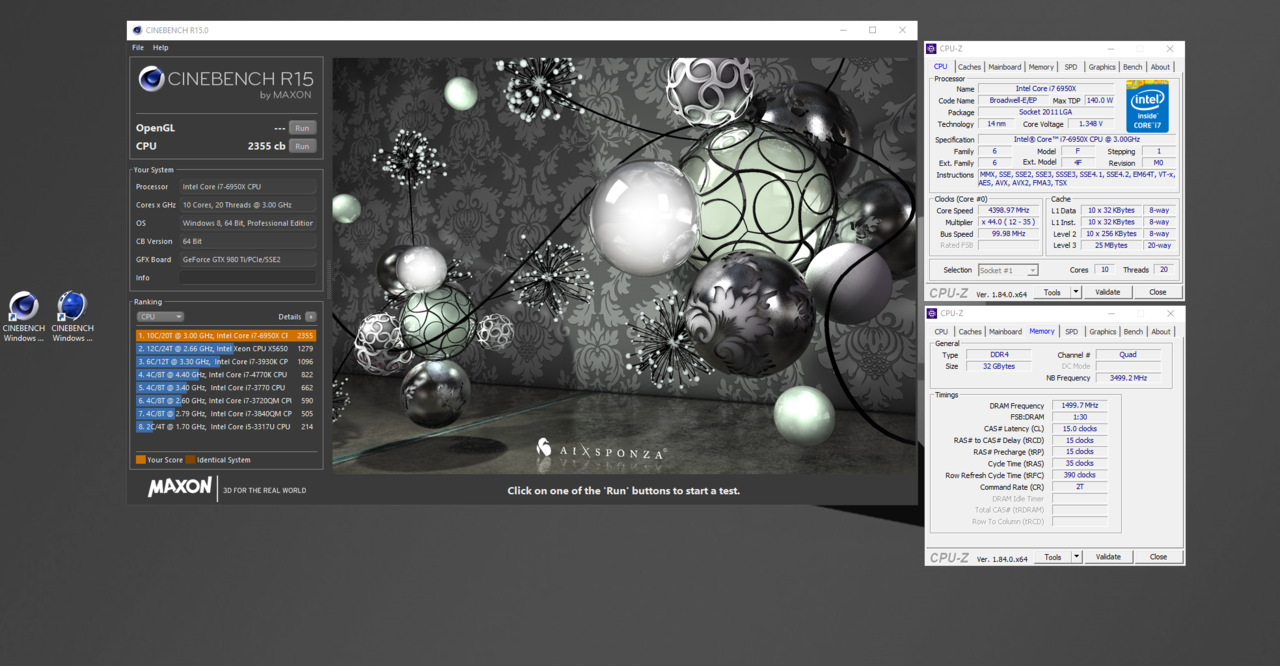Image resolution: width=1280 pixels, height=666 pixels.
Task: Click the Cinebench R15 sphere logo
Action: (151, 79)
